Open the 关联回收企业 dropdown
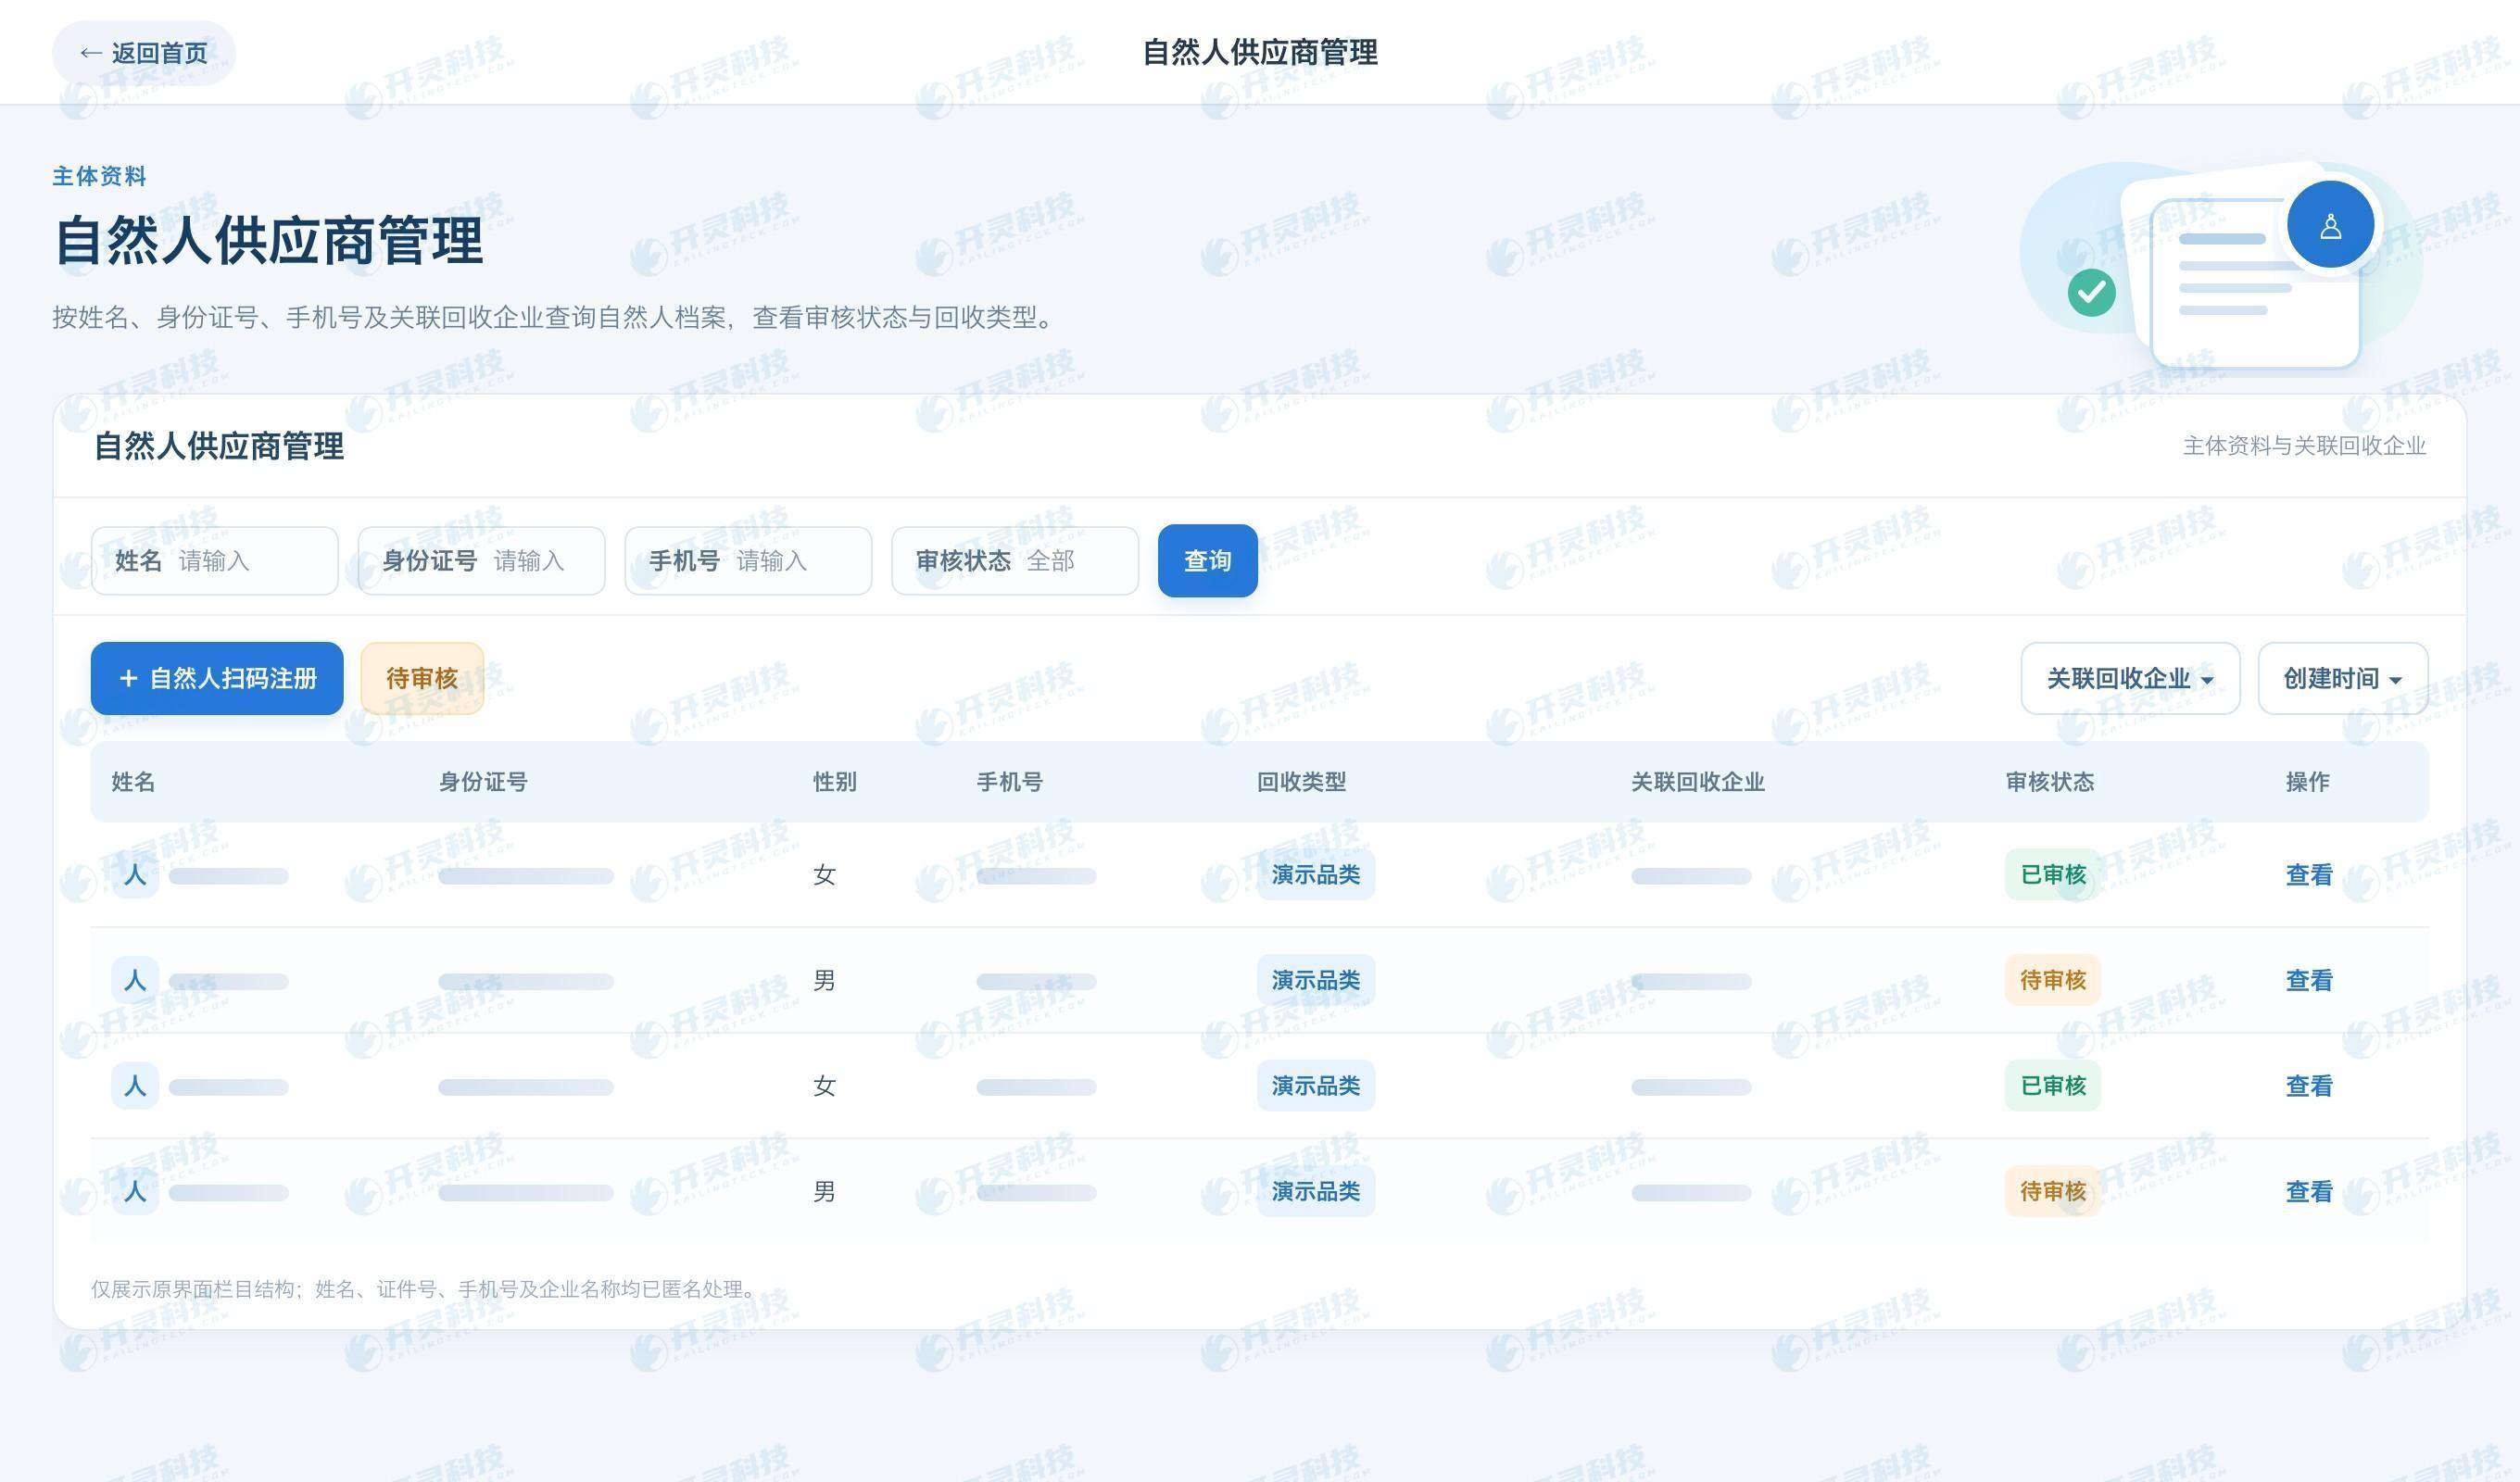Screen dimensions: 2520x1482 pos(2131,679)
